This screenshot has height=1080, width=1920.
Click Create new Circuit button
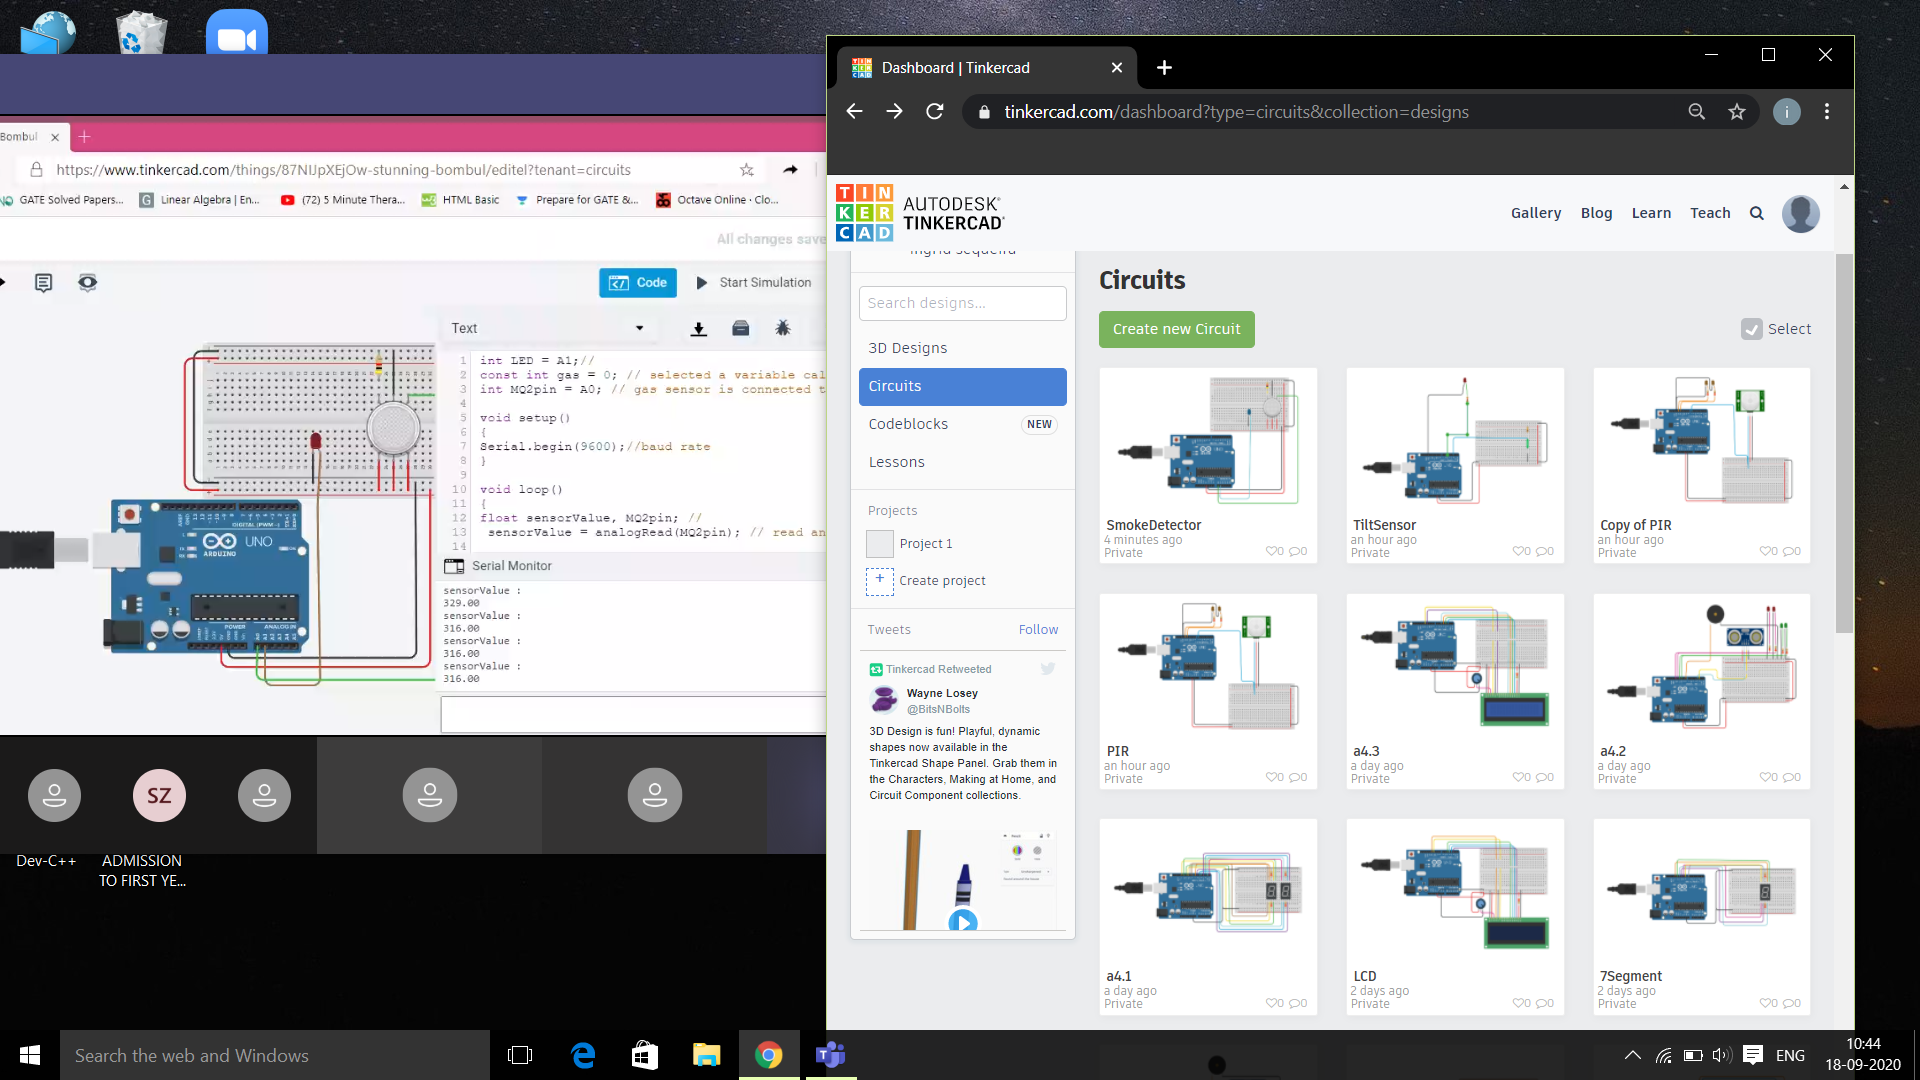pos(1176,329)
